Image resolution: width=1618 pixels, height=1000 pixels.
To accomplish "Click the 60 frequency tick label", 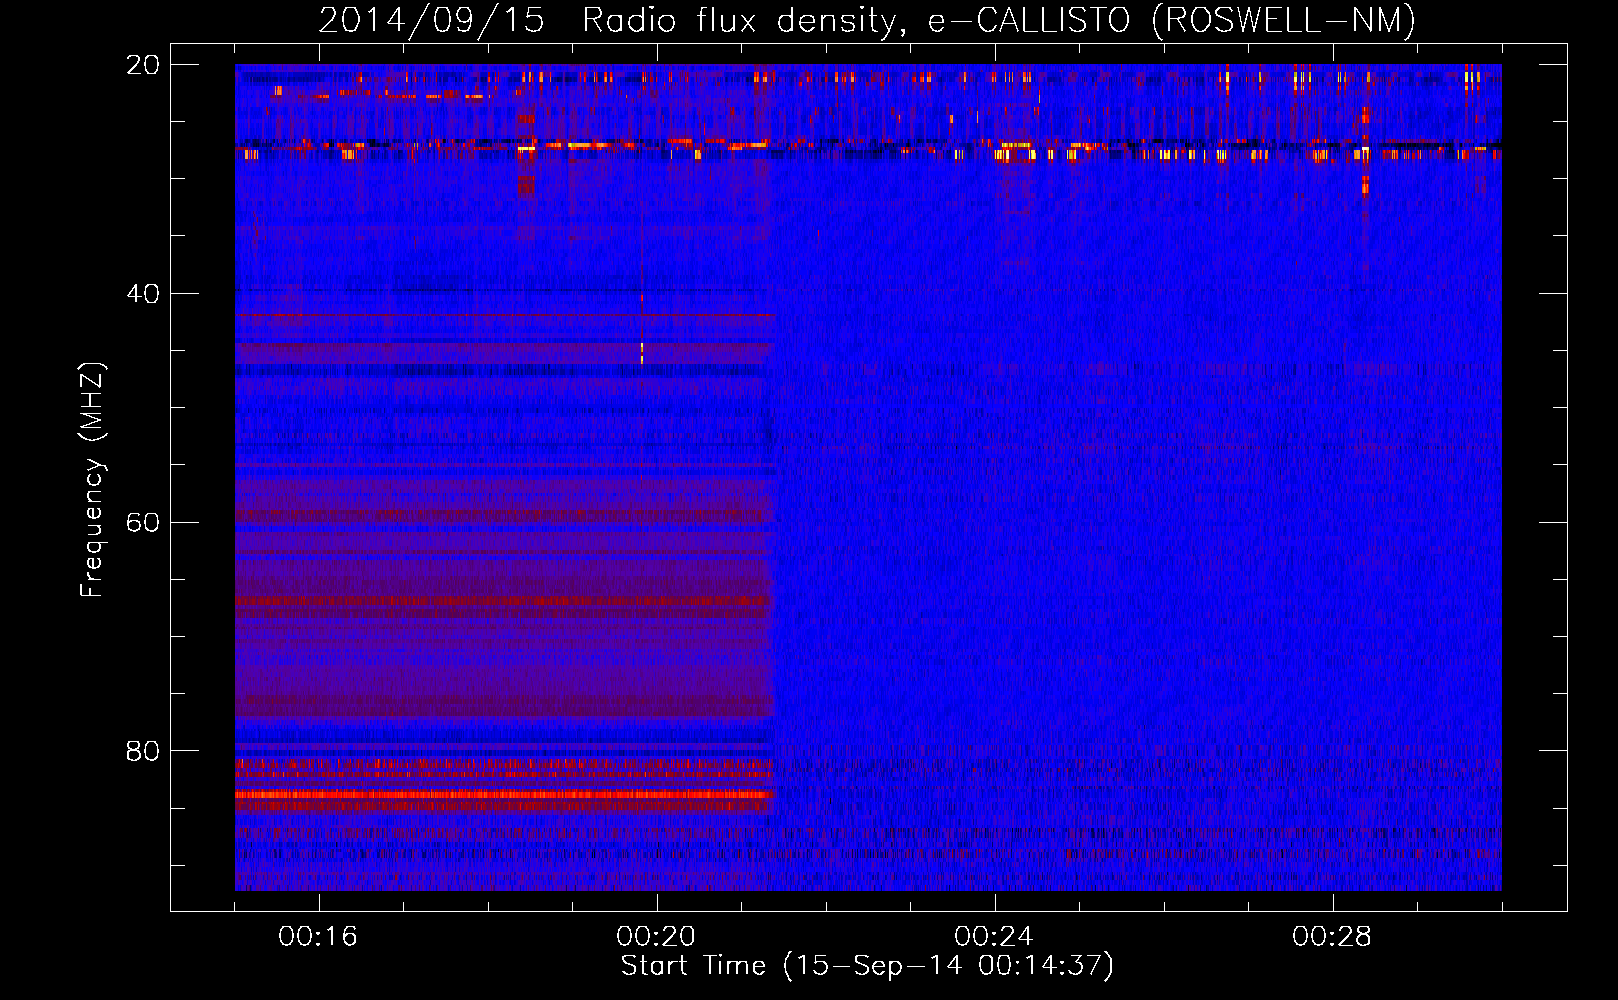I will 143,523.
